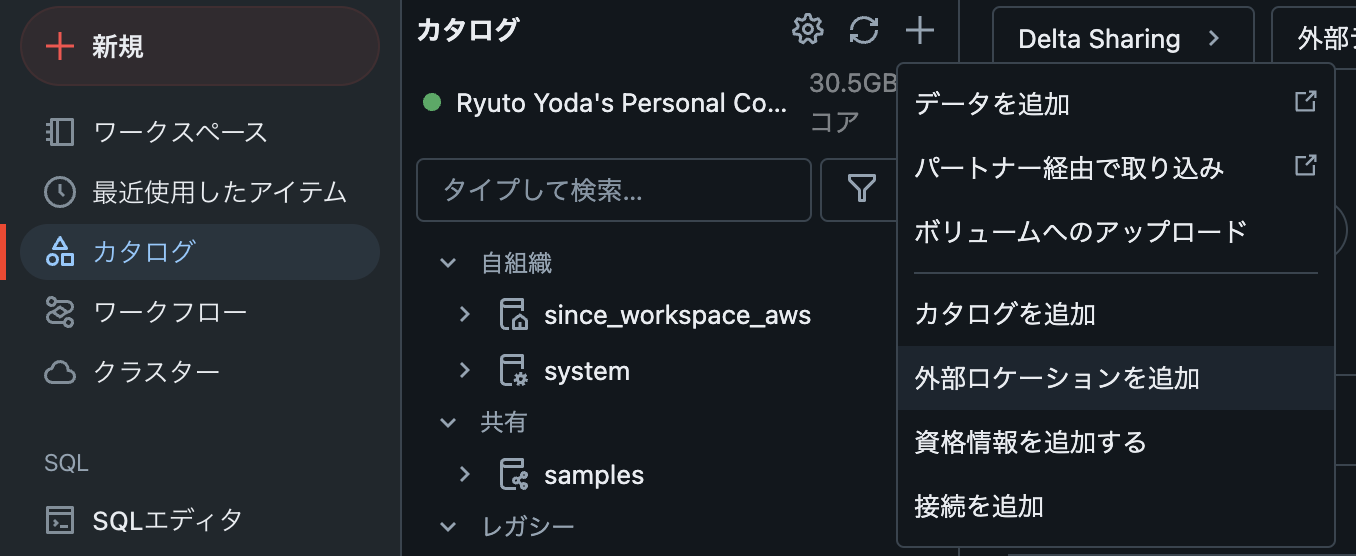Open the catalog settings gear icon

coord(807,30)
